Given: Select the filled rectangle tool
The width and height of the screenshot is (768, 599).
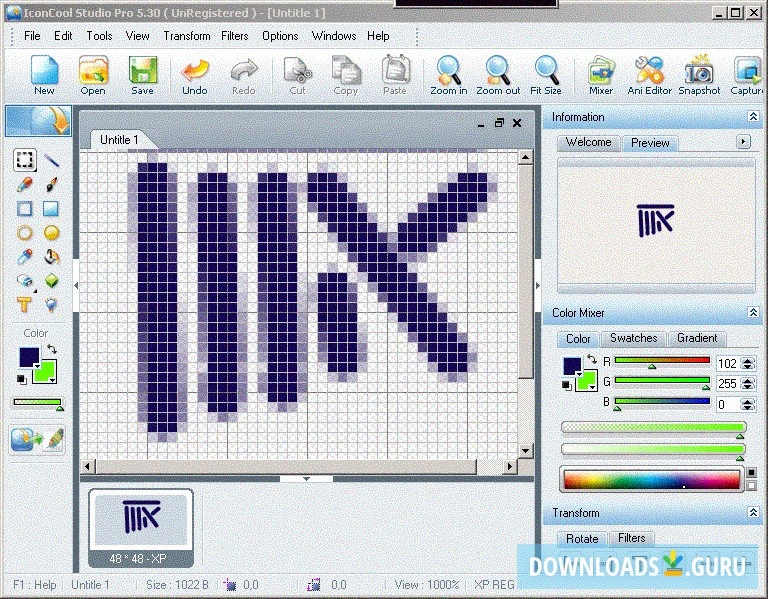Looking at the screenshot, I should pos(51,209).
